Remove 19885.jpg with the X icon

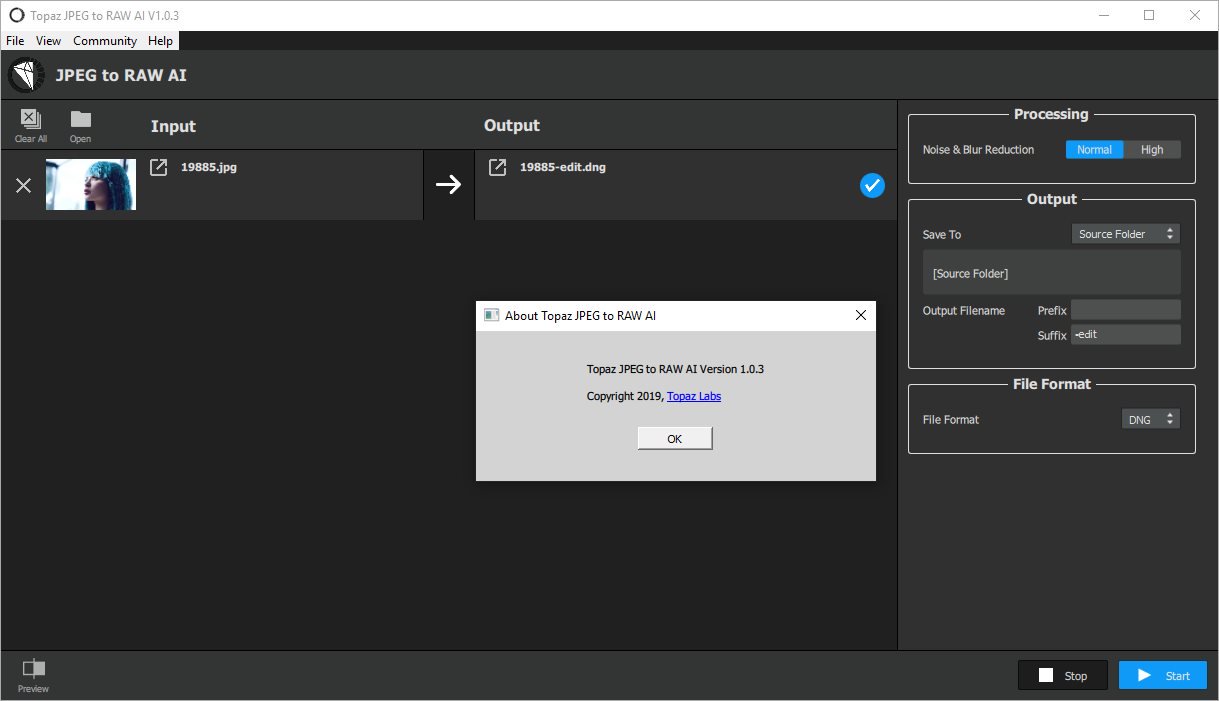click(x=23, y=185)
